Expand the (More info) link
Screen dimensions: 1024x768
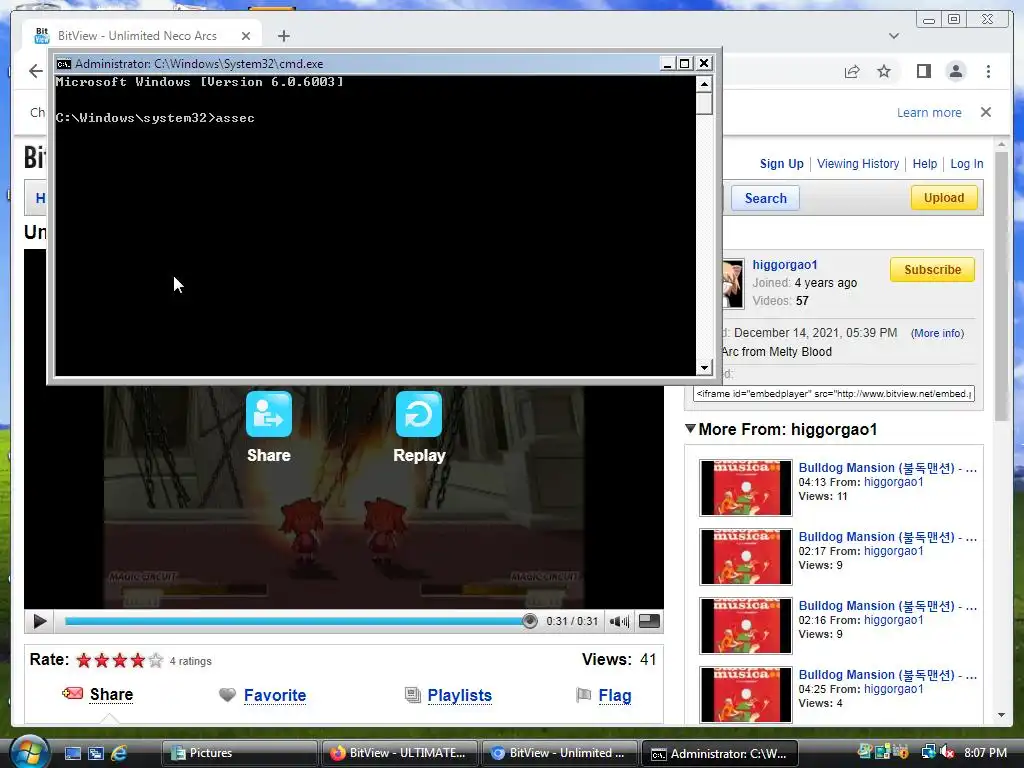[x=937, y=333]
